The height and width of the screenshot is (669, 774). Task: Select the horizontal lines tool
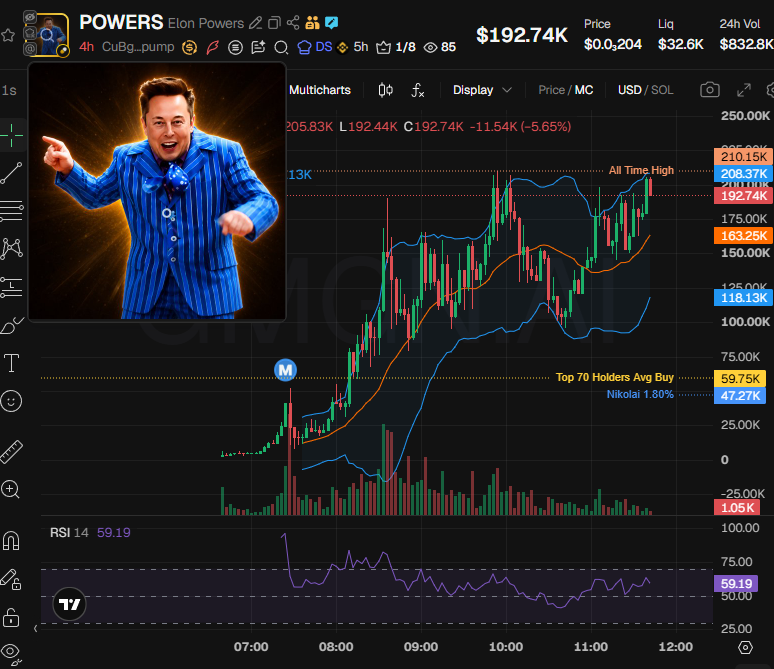click(x=12, y=211)
